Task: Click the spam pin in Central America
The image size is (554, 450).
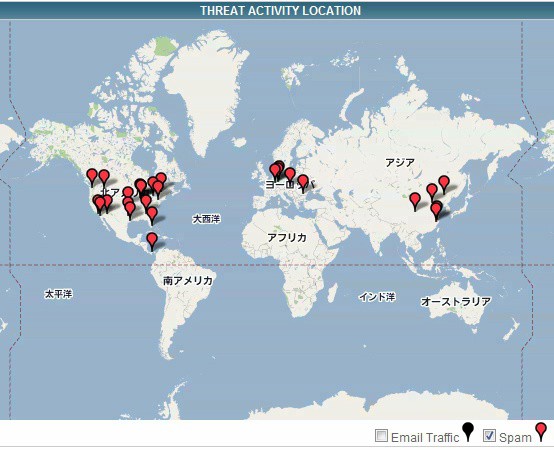Action: [152, 242]
